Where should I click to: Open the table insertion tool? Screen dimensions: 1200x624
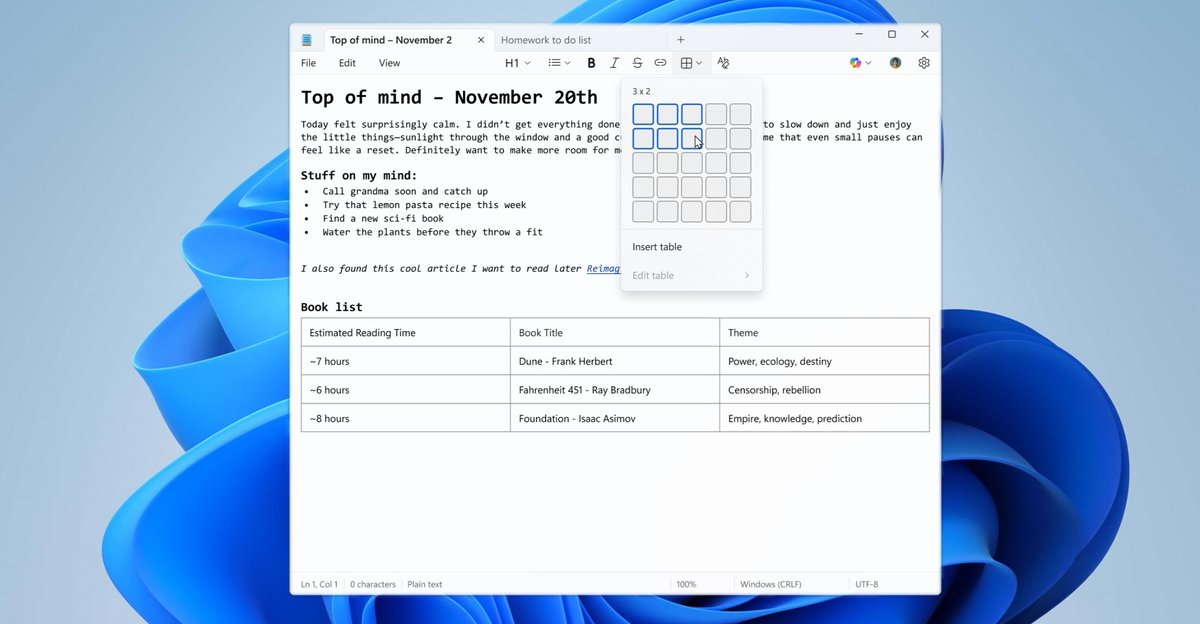pyautogui.click(x=688, y=62)
